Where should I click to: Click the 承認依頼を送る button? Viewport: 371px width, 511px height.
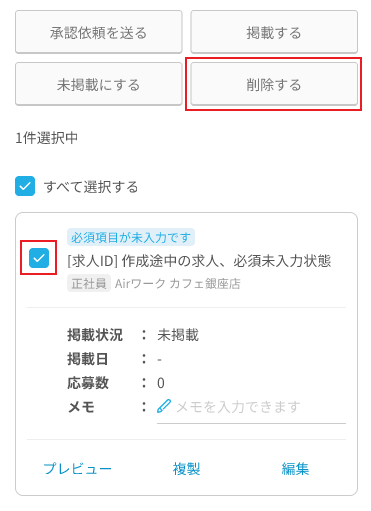click(x=99, y=32)
